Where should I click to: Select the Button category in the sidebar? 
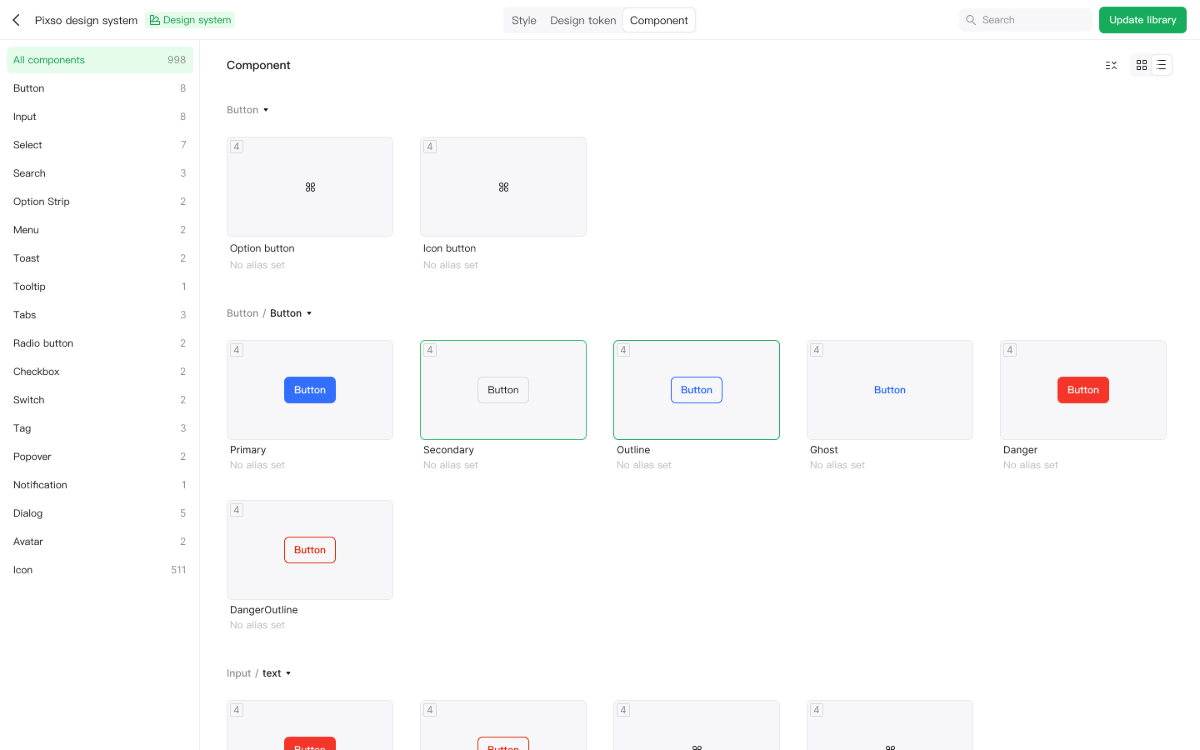click(100, 88)
